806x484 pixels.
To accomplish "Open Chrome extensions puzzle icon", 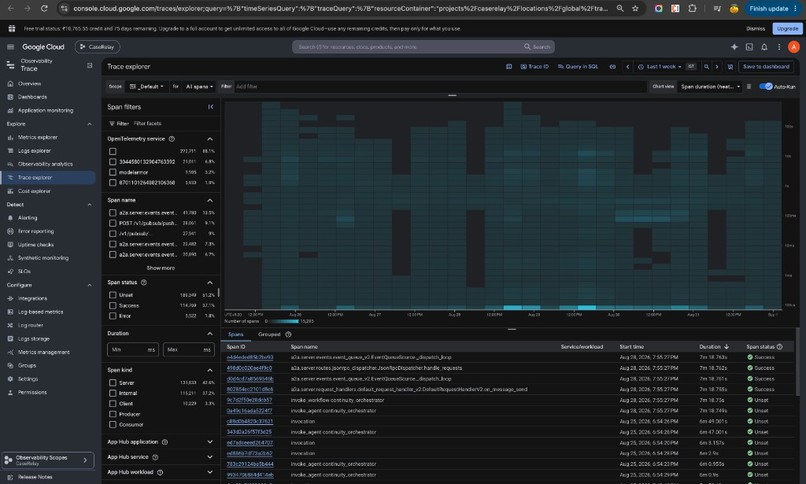I will point(692,9).
